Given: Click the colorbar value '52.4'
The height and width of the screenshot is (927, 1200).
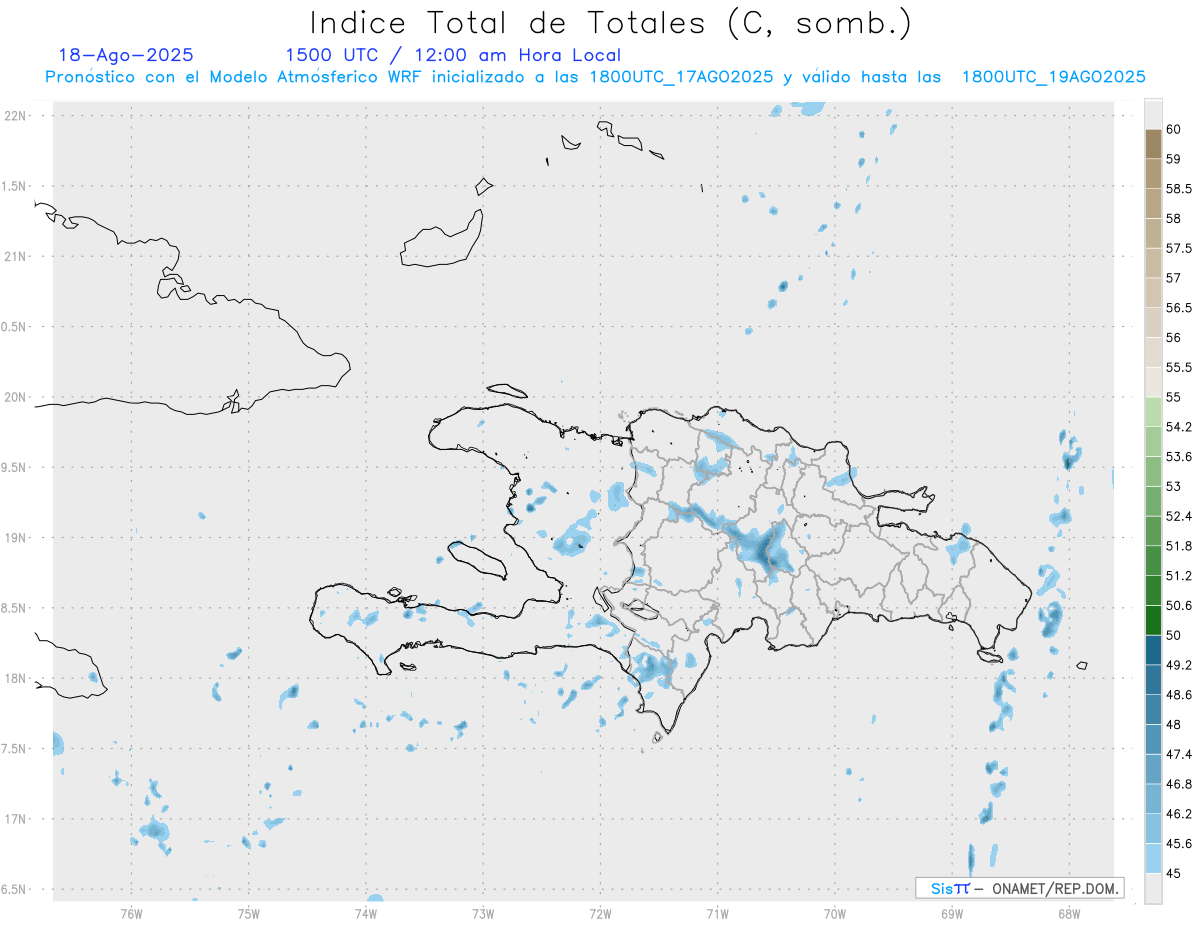Looking at the screenshot, I should (x=1179, y=516).
